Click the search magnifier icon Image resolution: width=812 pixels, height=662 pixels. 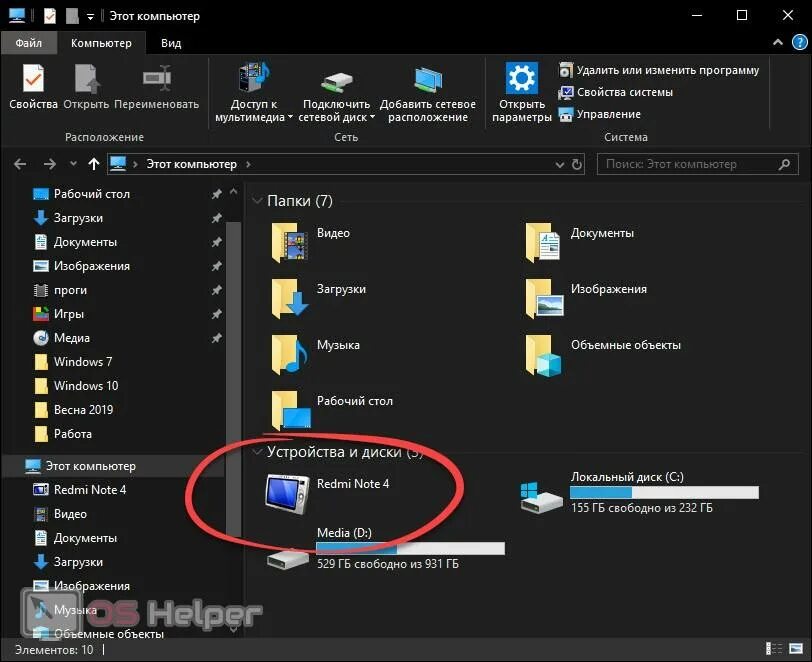[784, 164]
